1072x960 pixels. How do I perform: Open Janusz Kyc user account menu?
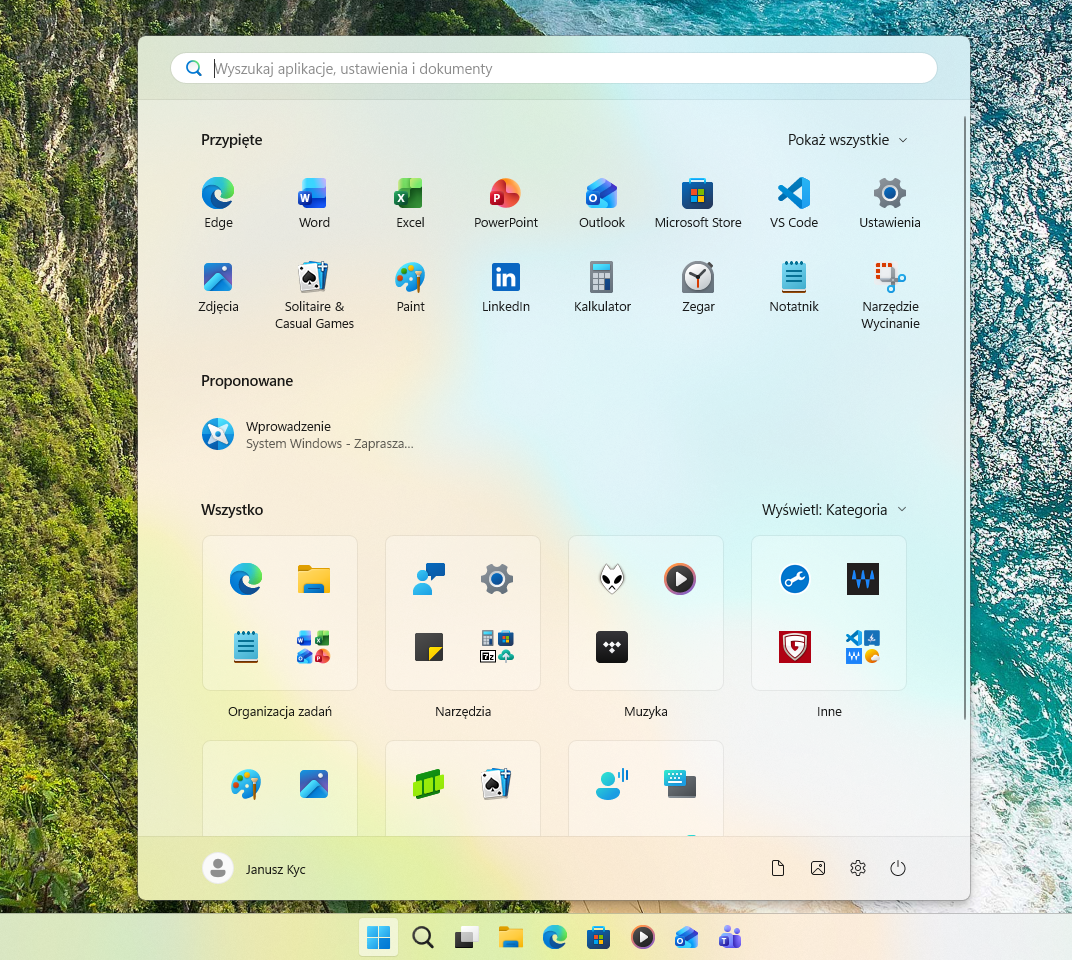254,868
